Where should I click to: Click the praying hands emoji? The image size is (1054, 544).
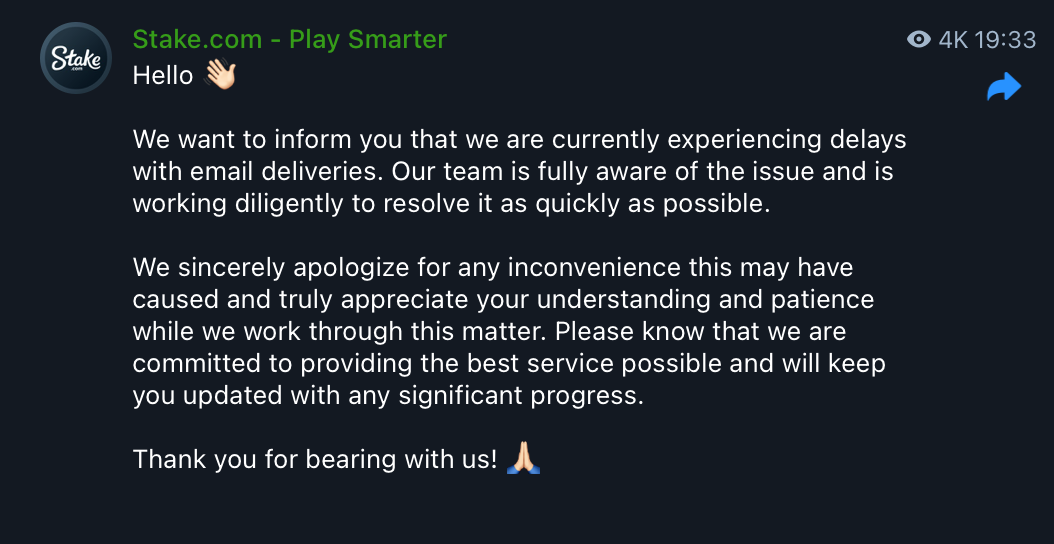[524, 459]
